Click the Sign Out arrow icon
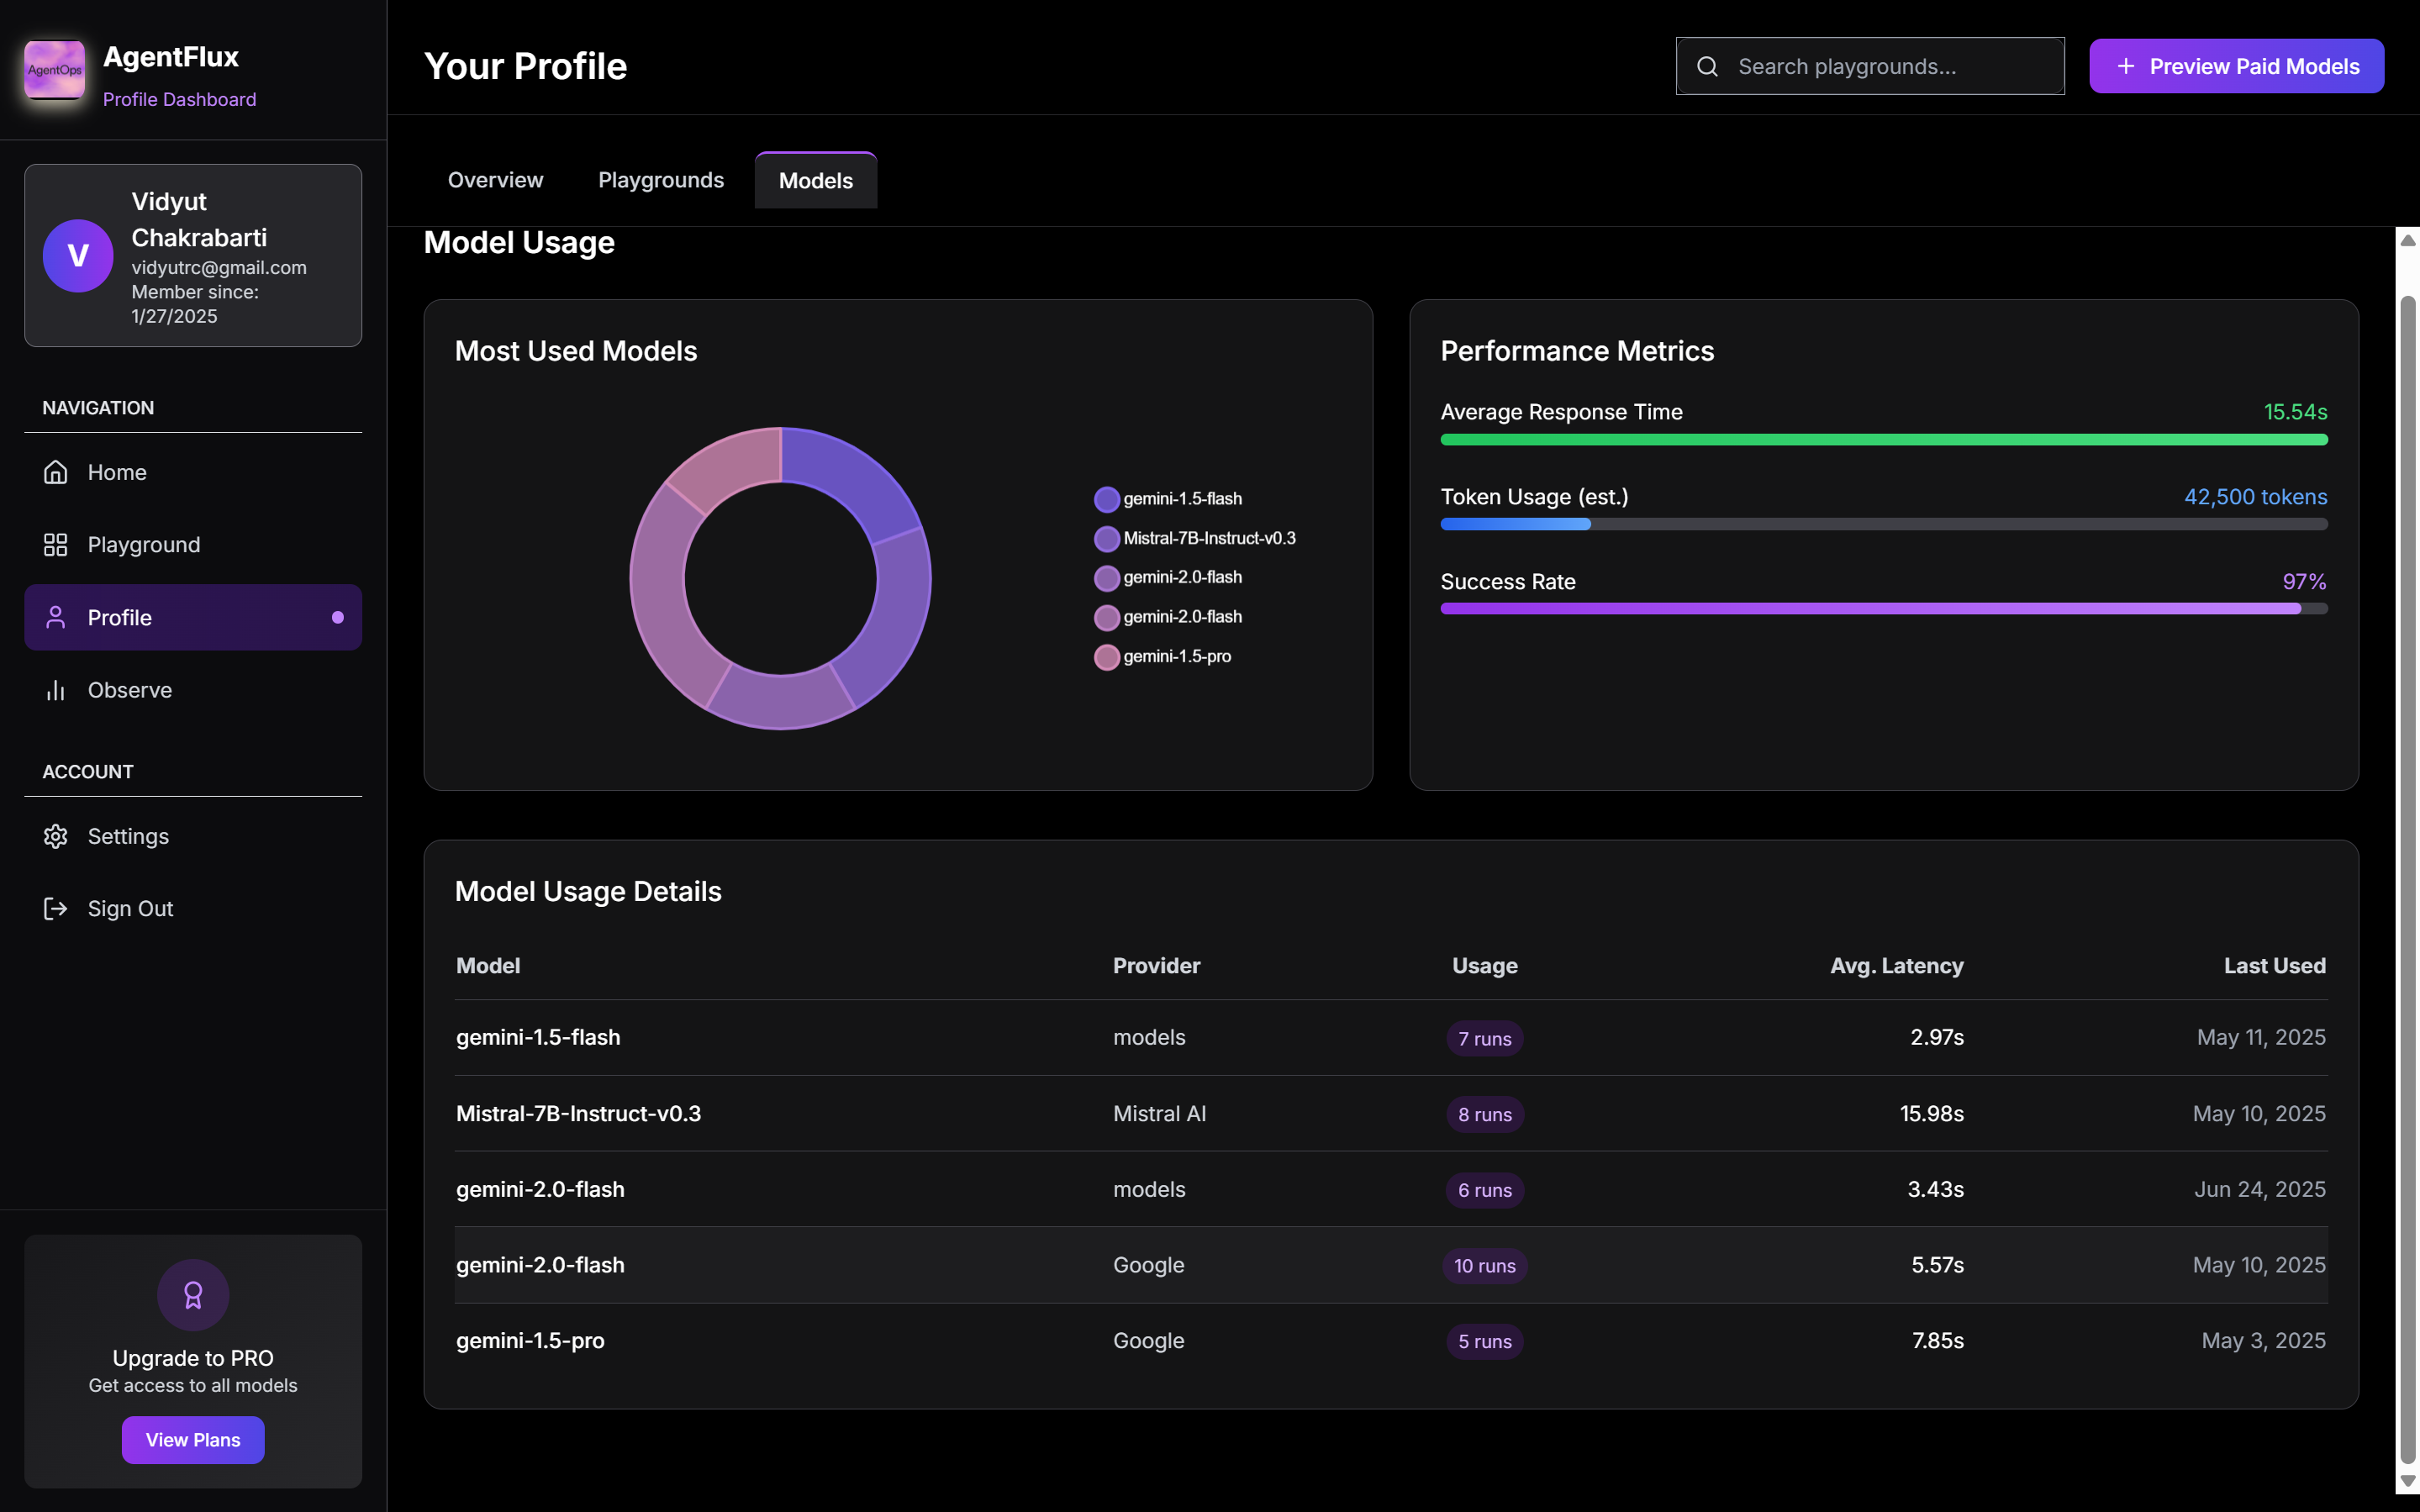Screen dimensions: 2420x1512 (x=55, y=908)
